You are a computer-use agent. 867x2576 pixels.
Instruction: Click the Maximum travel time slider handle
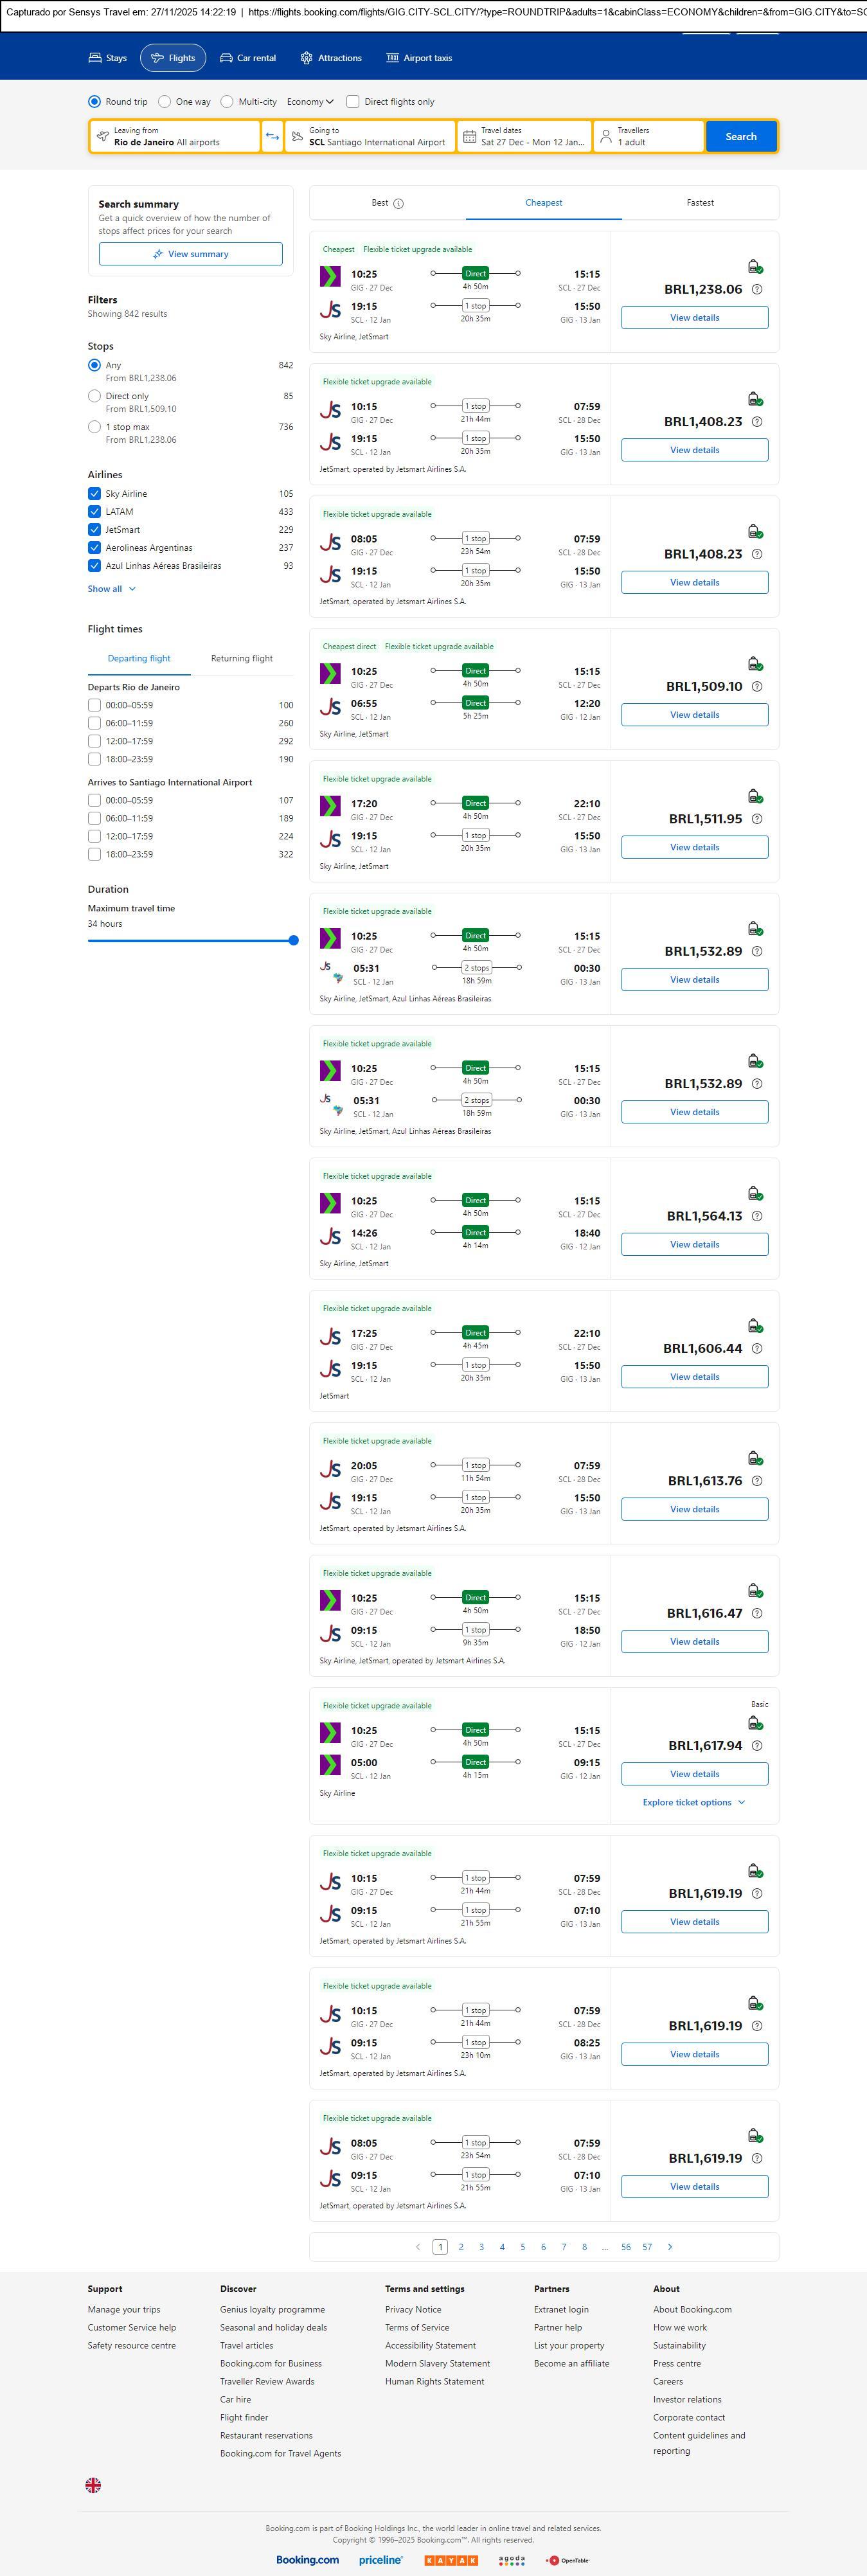click(293, 940)
